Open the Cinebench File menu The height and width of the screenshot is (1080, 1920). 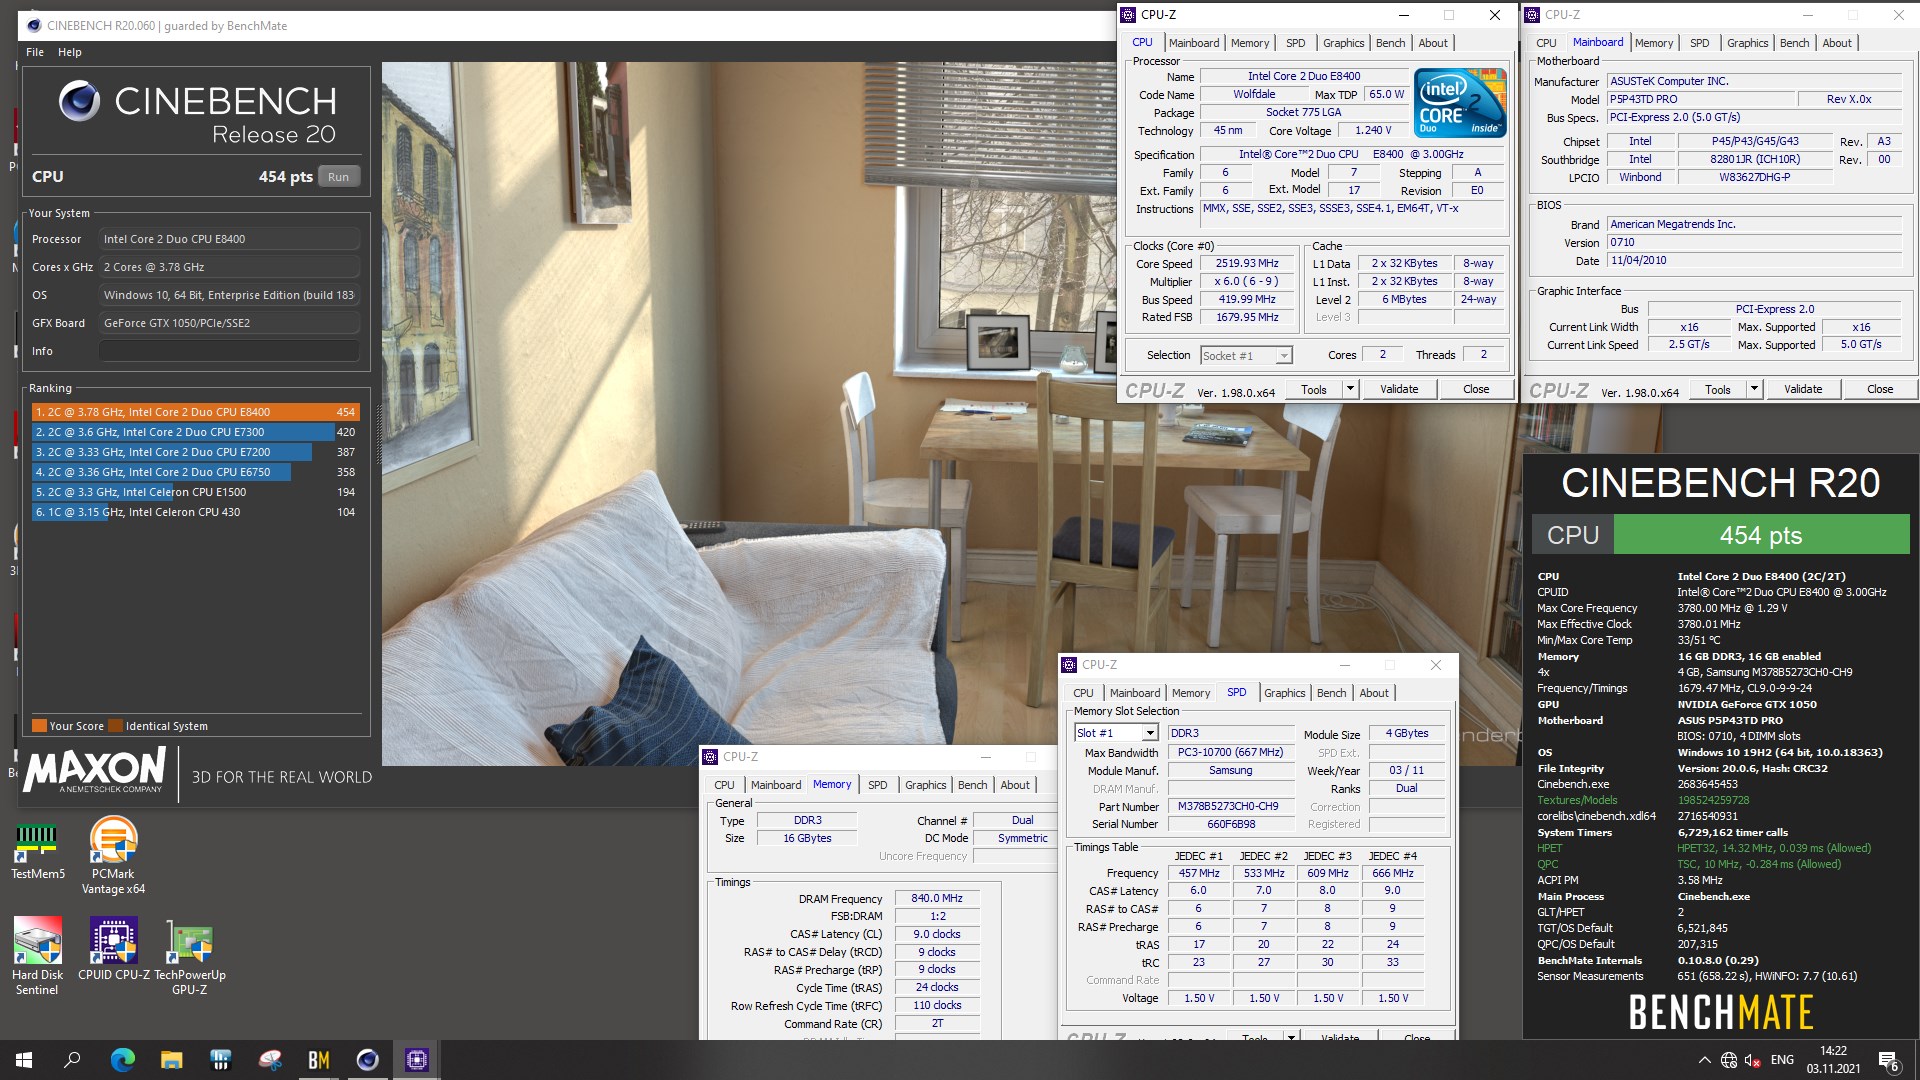[35, 52]
